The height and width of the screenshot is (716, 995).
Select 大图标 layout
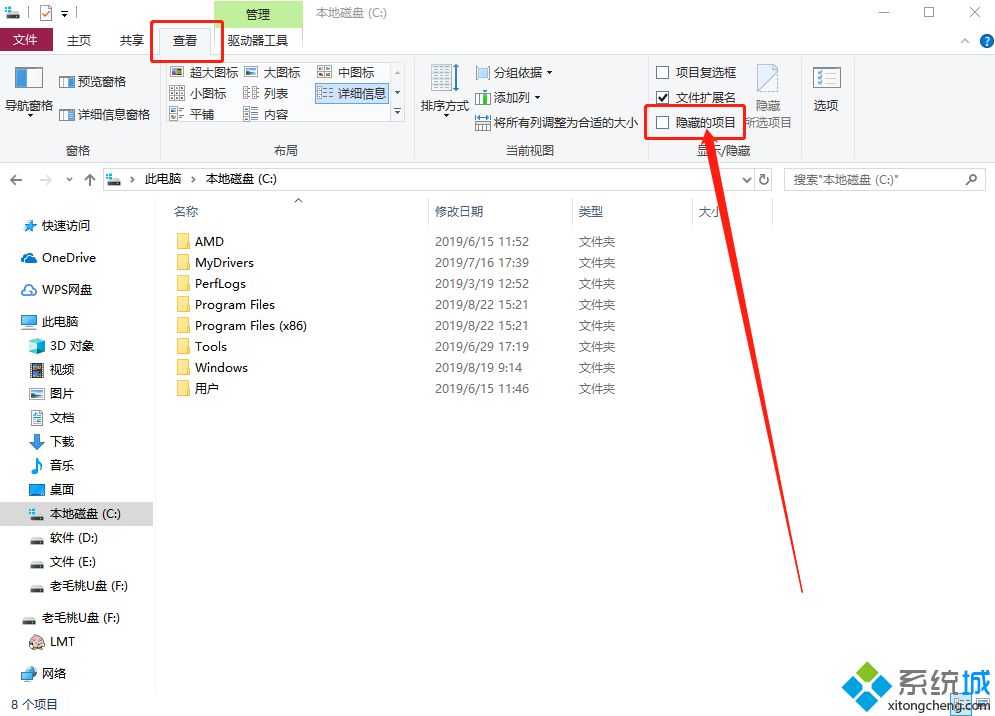(x=272, y=72)
